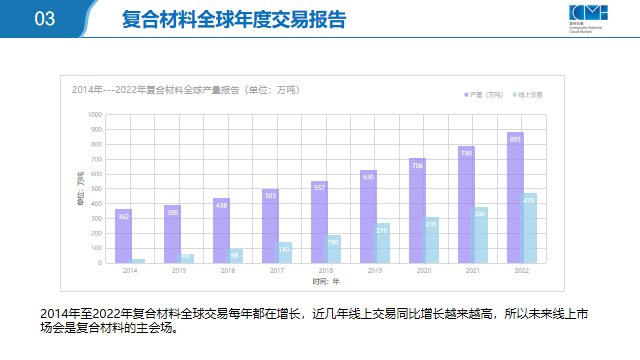Select the 2022 purple bar labeled 885

tap(515, 198)
